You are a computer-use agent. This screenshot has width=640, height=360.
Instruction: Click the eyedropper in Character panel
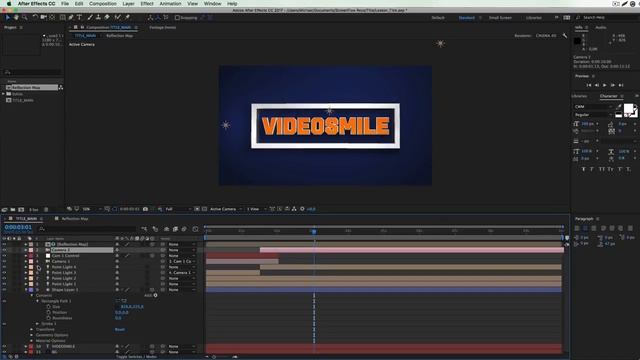pyautogui.click(x=619, y=107)
